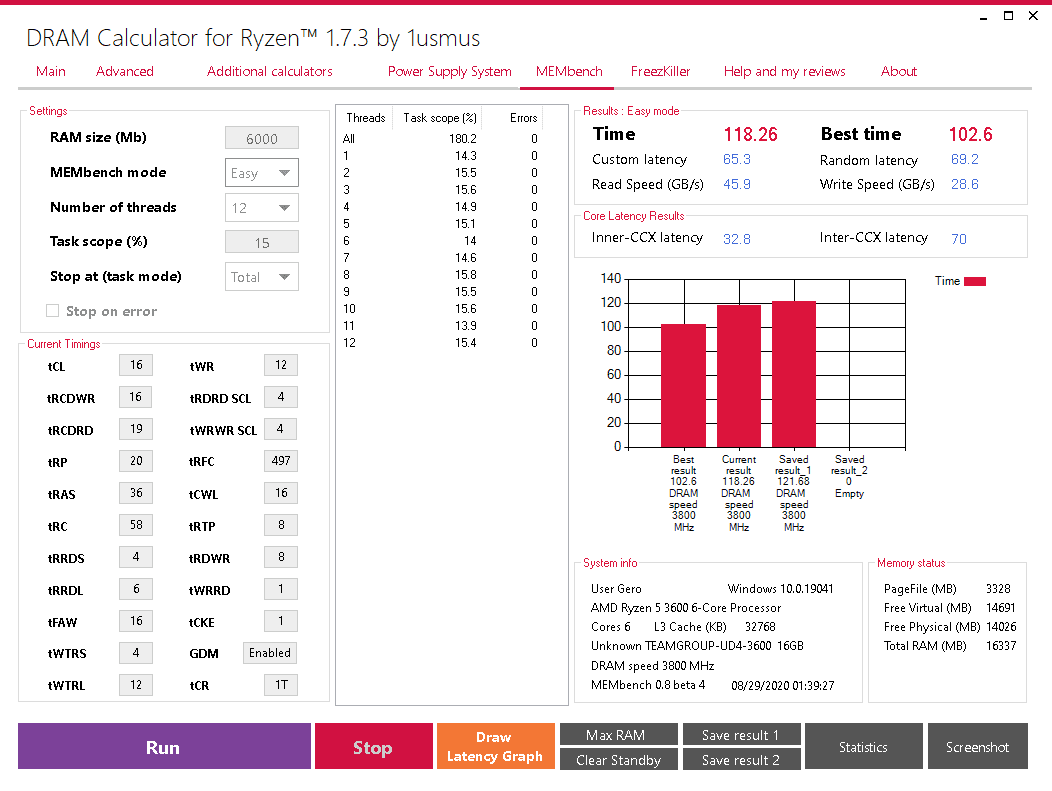The width and height of the screenshot is (1052, 791).
Task: Click the Threads column header
Action: click(366, 118)
